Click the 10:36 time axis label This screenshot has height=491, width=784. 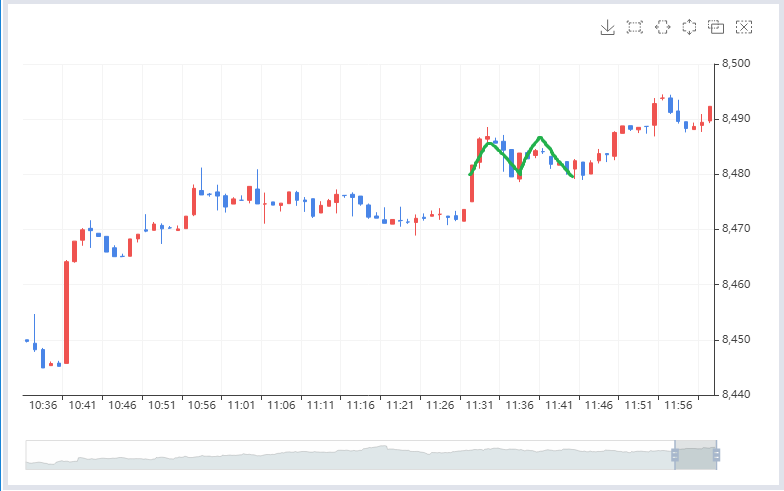tap(43, 406)
